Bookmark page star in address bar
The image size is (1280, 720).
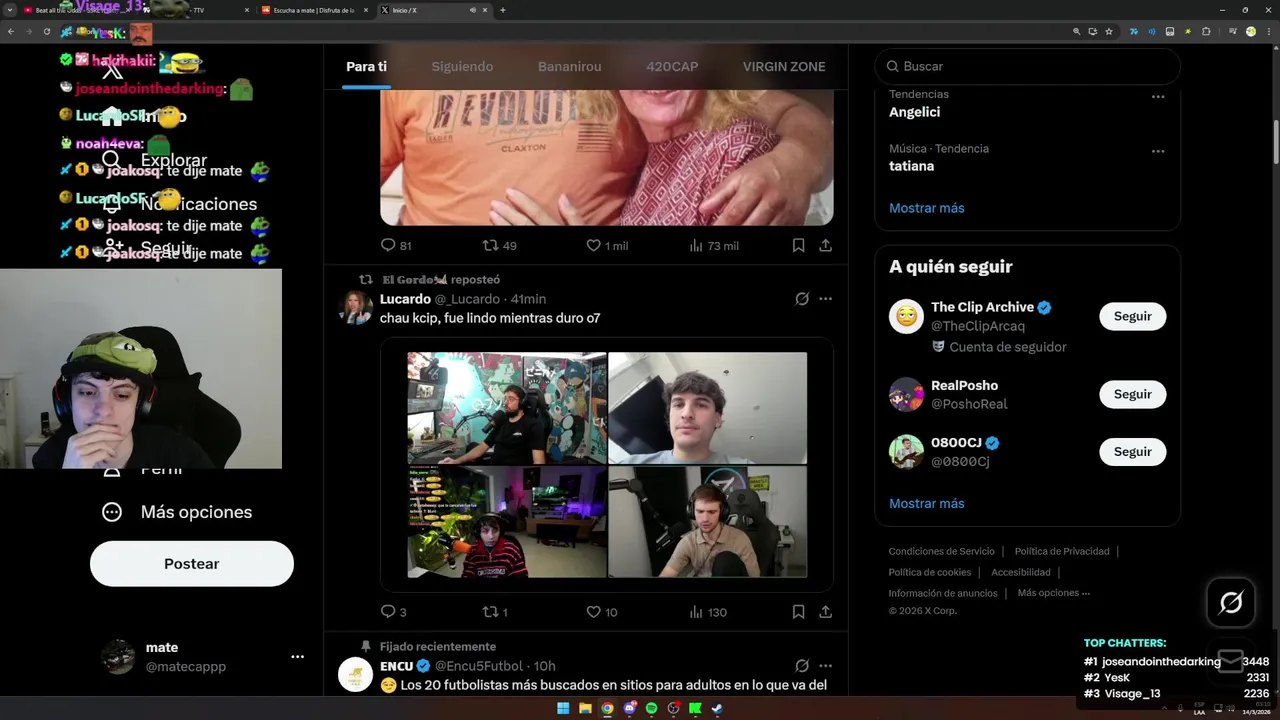click(1108, 31)
